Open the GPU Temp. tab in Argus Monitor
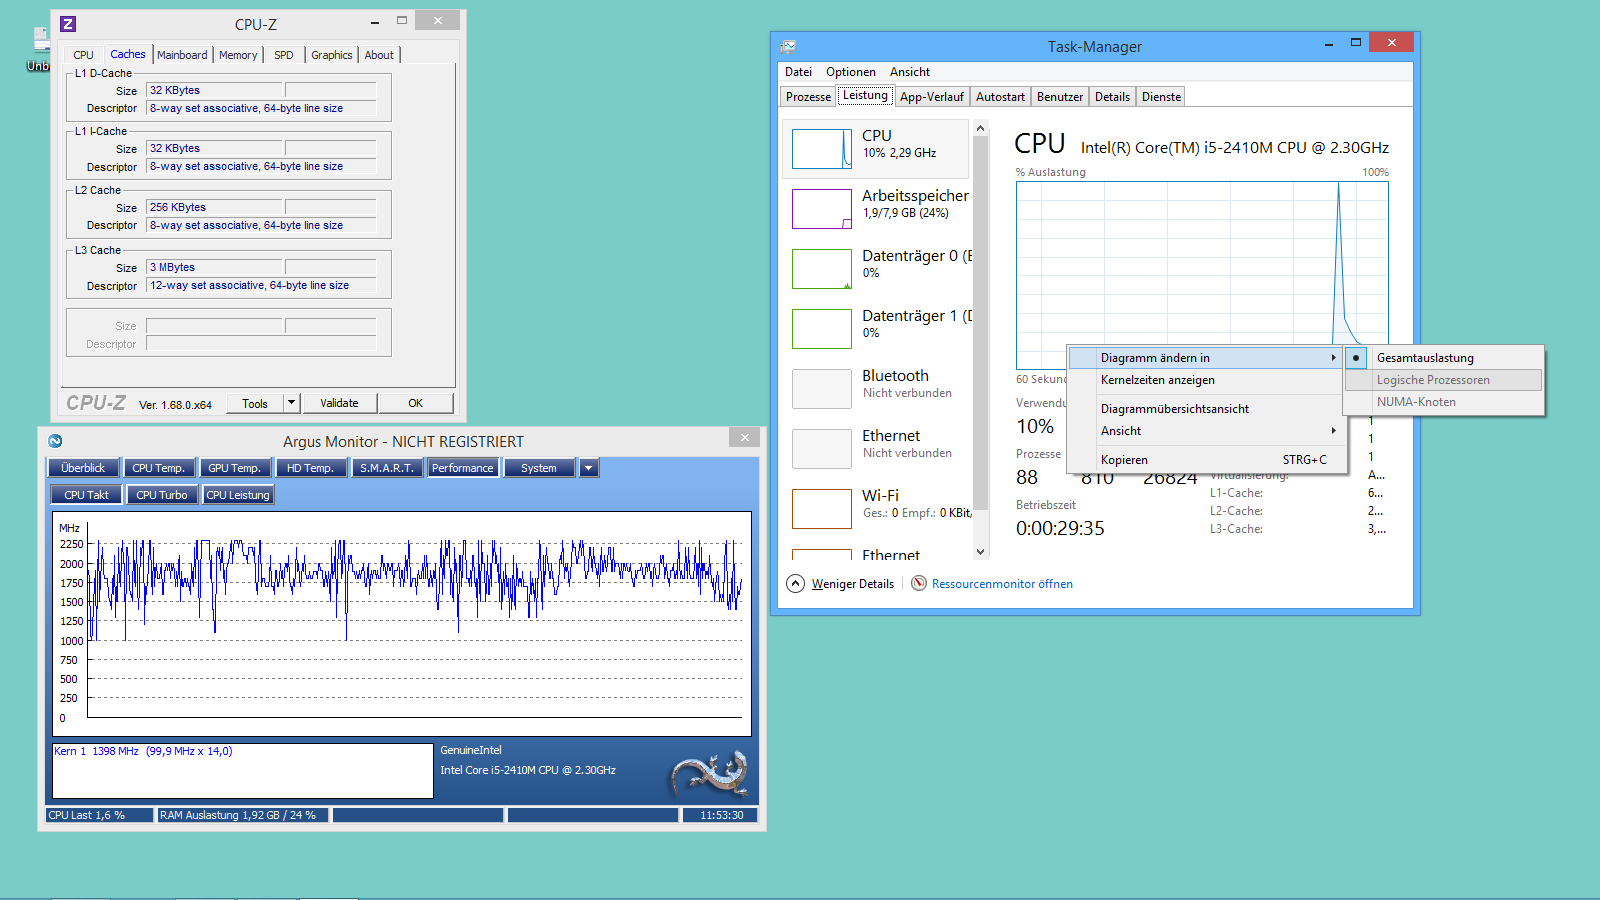The width and height of the screenshot is (1600, 900). click(x=234, y=468)
